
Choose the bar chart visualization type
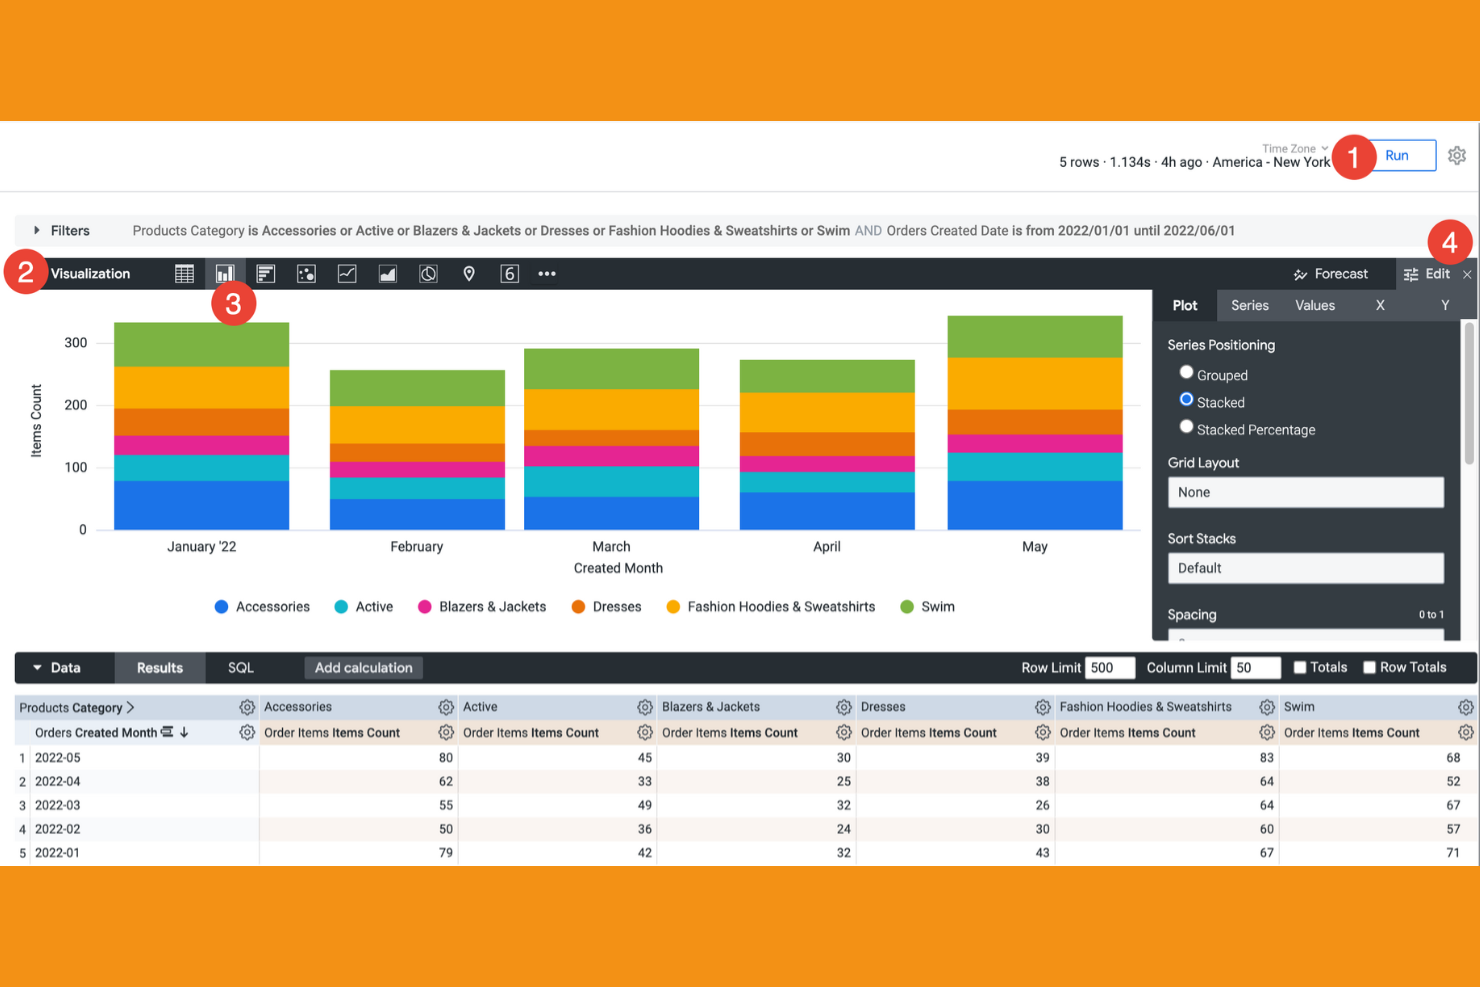(265, 273)
